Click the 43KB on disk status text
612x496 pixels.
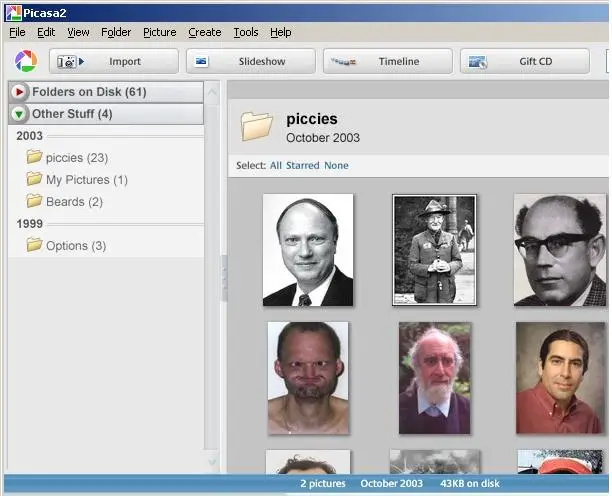coord(470,484)
